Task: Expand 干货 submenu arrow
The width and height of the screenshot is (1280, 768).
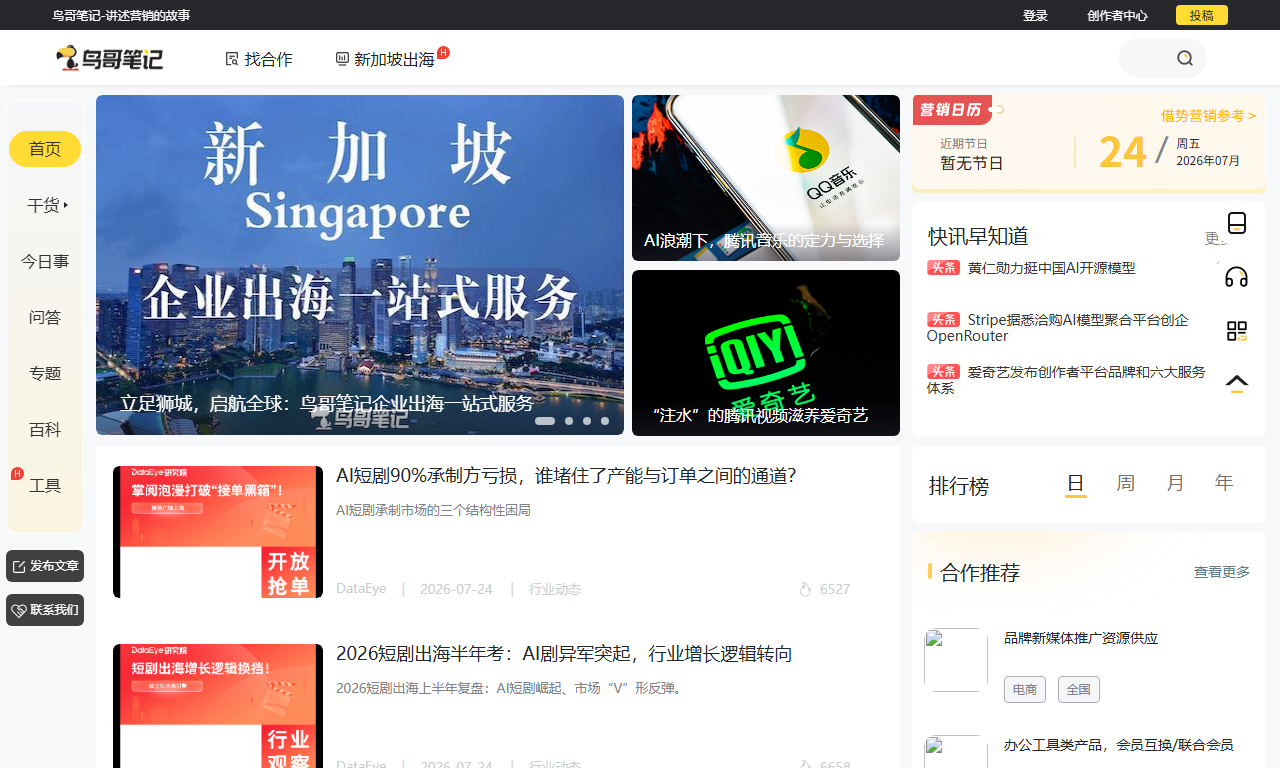Action: tap(66, 205)
